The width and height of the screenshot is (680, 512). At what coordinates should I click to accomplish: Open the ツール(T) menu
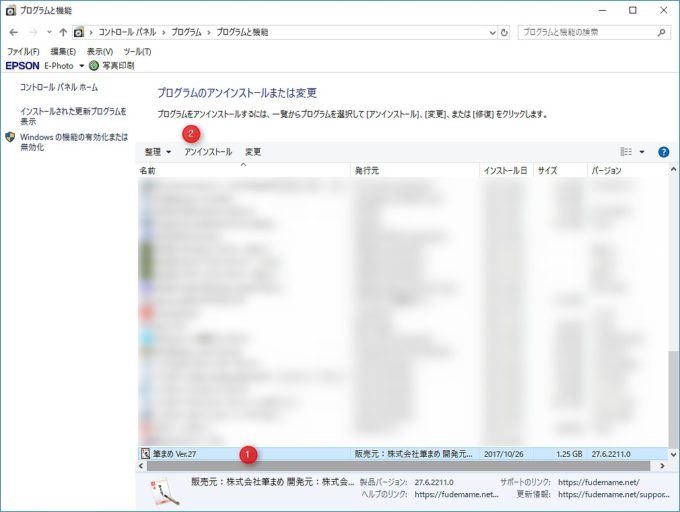[137, 51]
